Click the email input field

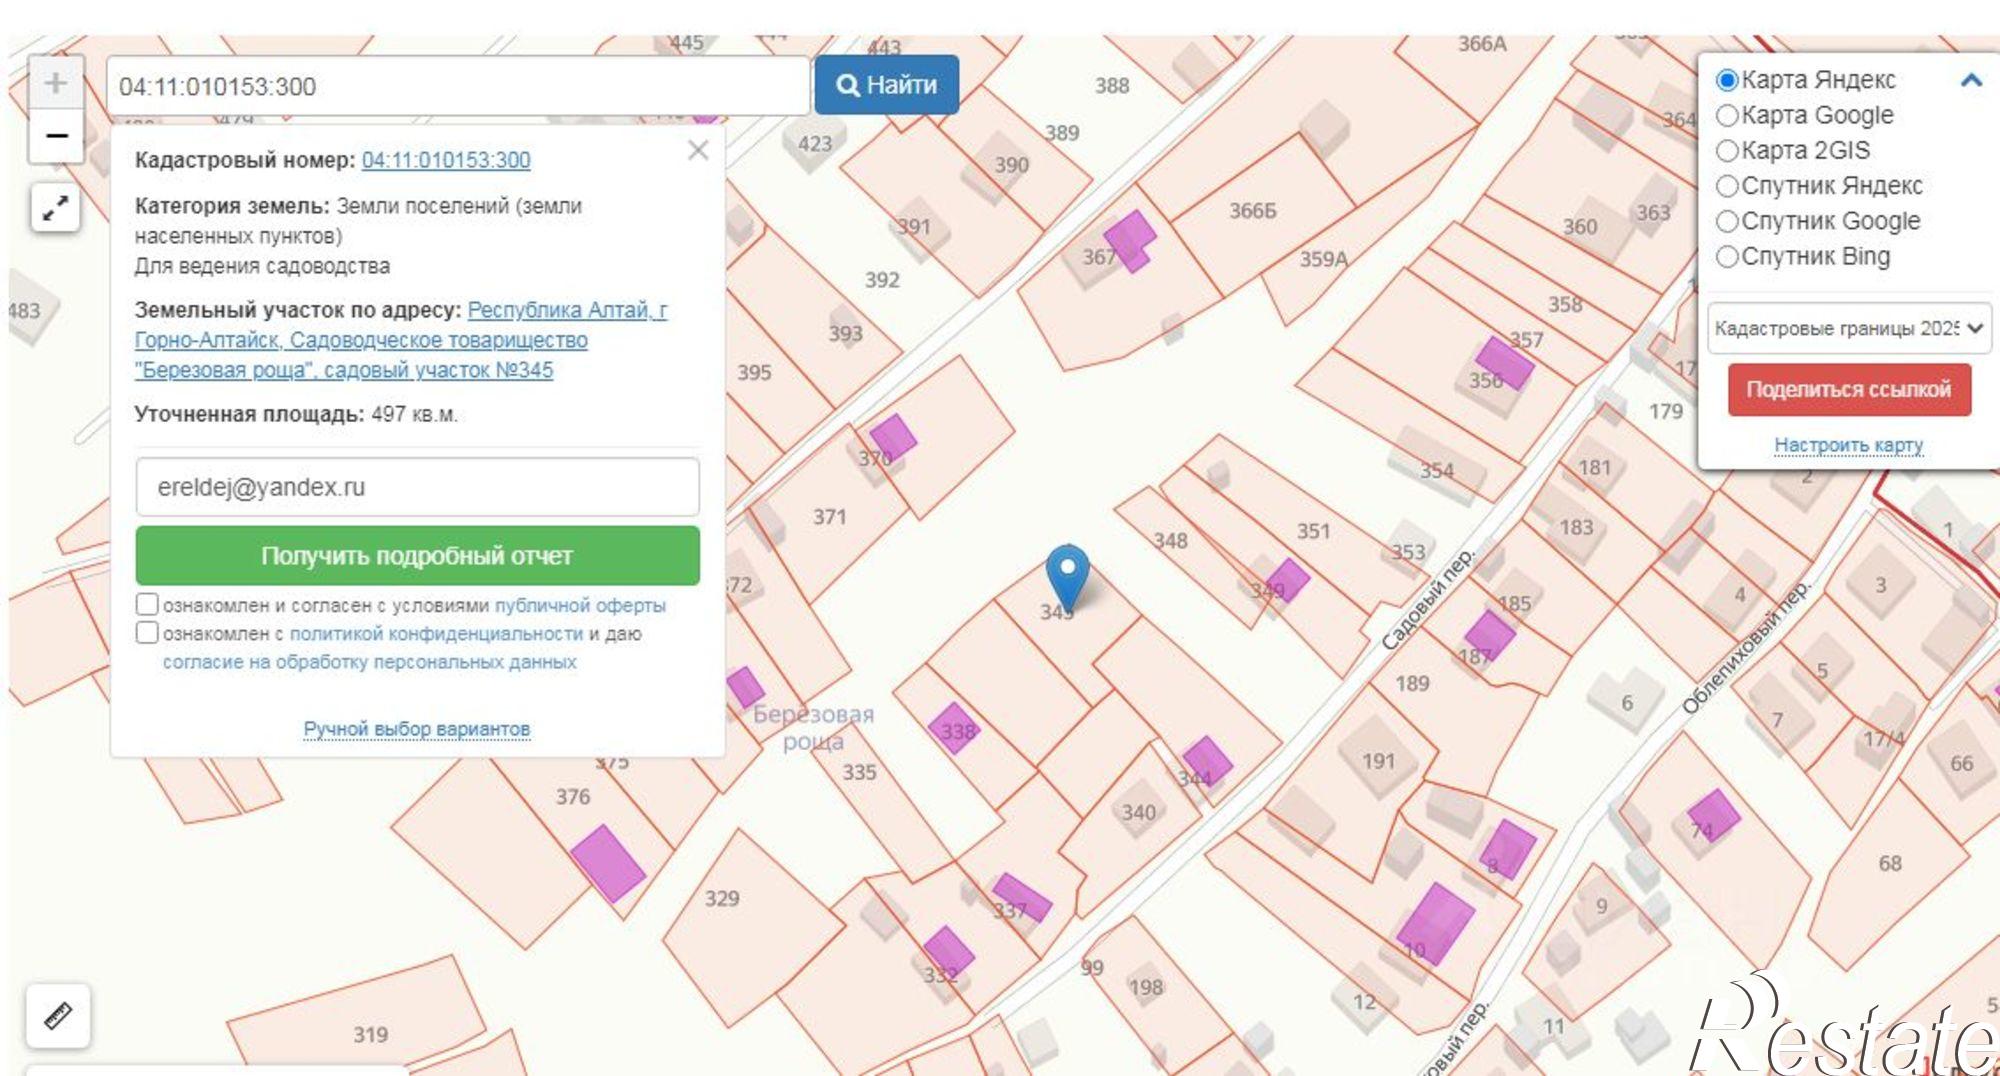point(417,487)
